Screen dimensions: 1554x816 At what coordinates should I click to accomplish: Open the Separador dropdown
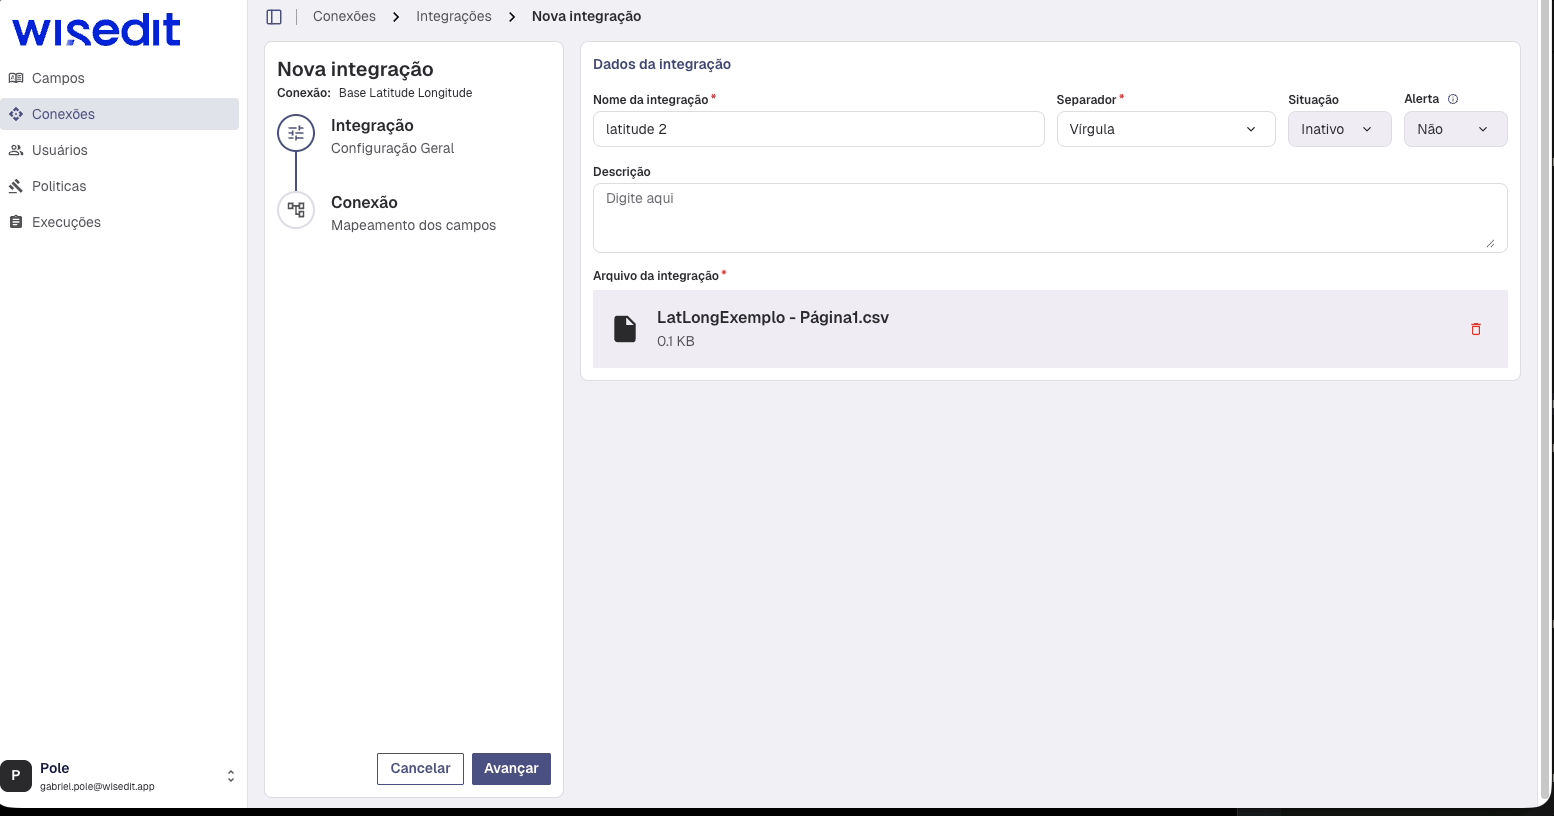pos(1165,129)
